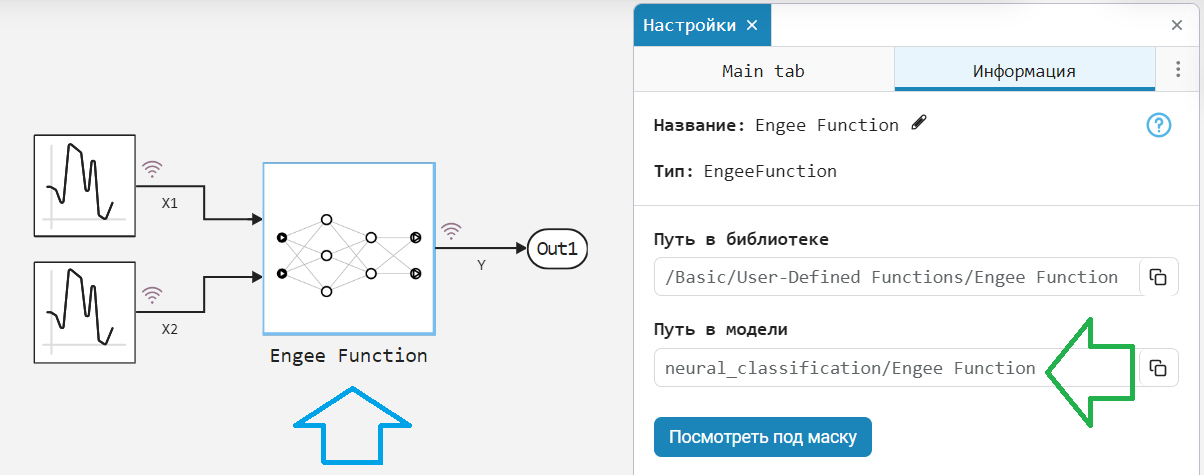Open help via the question mark icon
This screenshot has width=1204, height=475.
(1158, 125)
